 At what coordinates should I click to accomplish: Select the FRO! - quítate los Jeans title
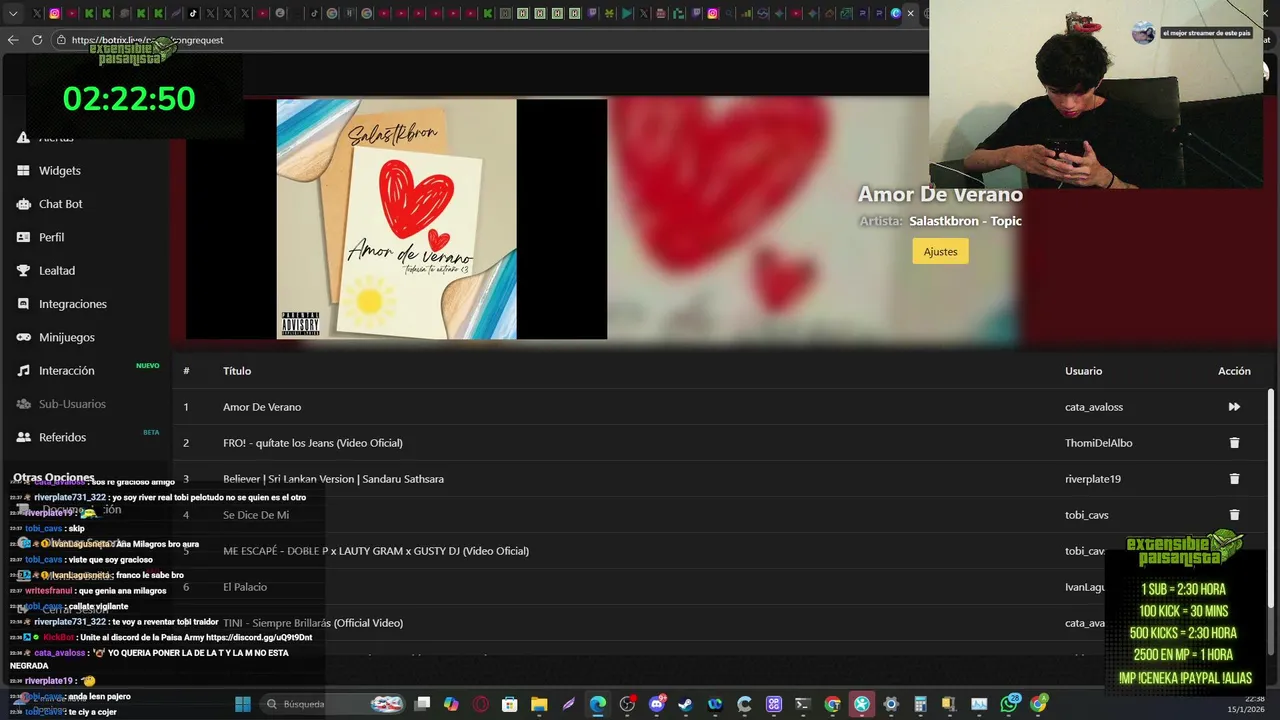(x=313, y=443)
